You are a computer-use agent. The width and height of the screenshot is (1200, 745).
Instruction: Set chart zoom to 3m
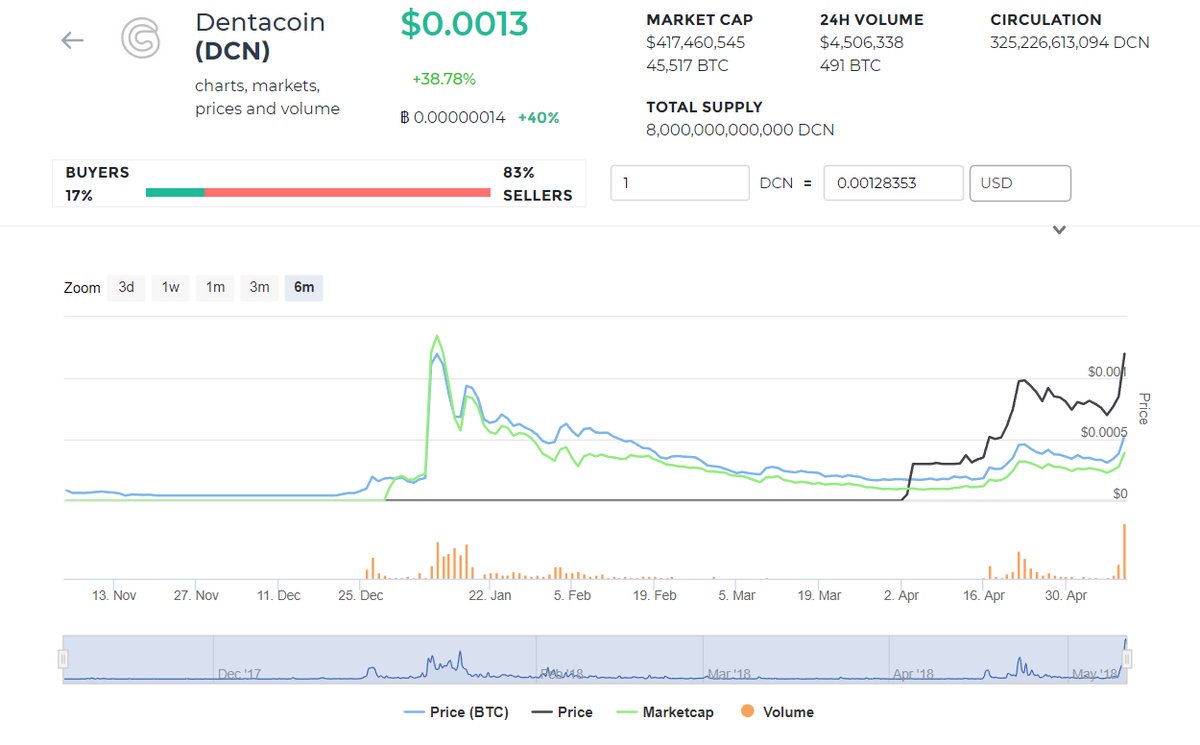(x=259, y=287)
